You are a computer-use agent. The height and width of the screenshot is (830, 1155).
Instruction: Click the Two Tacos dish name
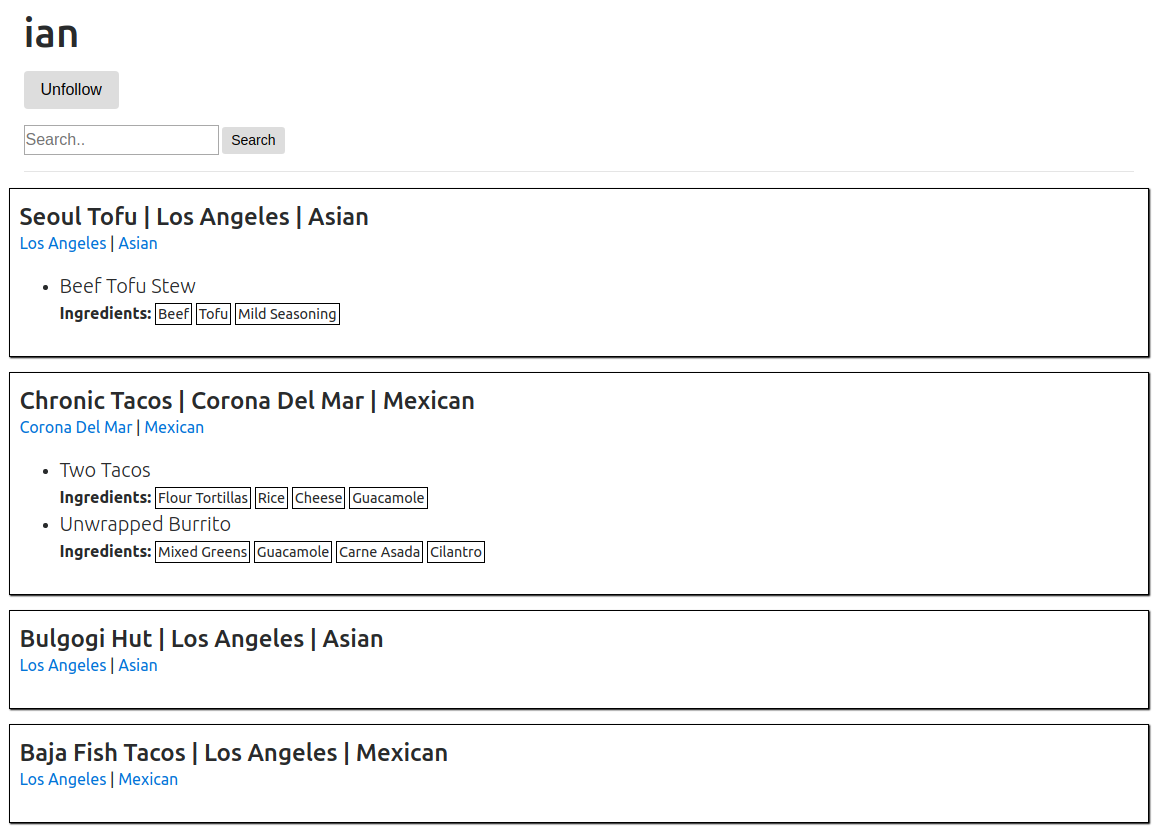[105, 470]
